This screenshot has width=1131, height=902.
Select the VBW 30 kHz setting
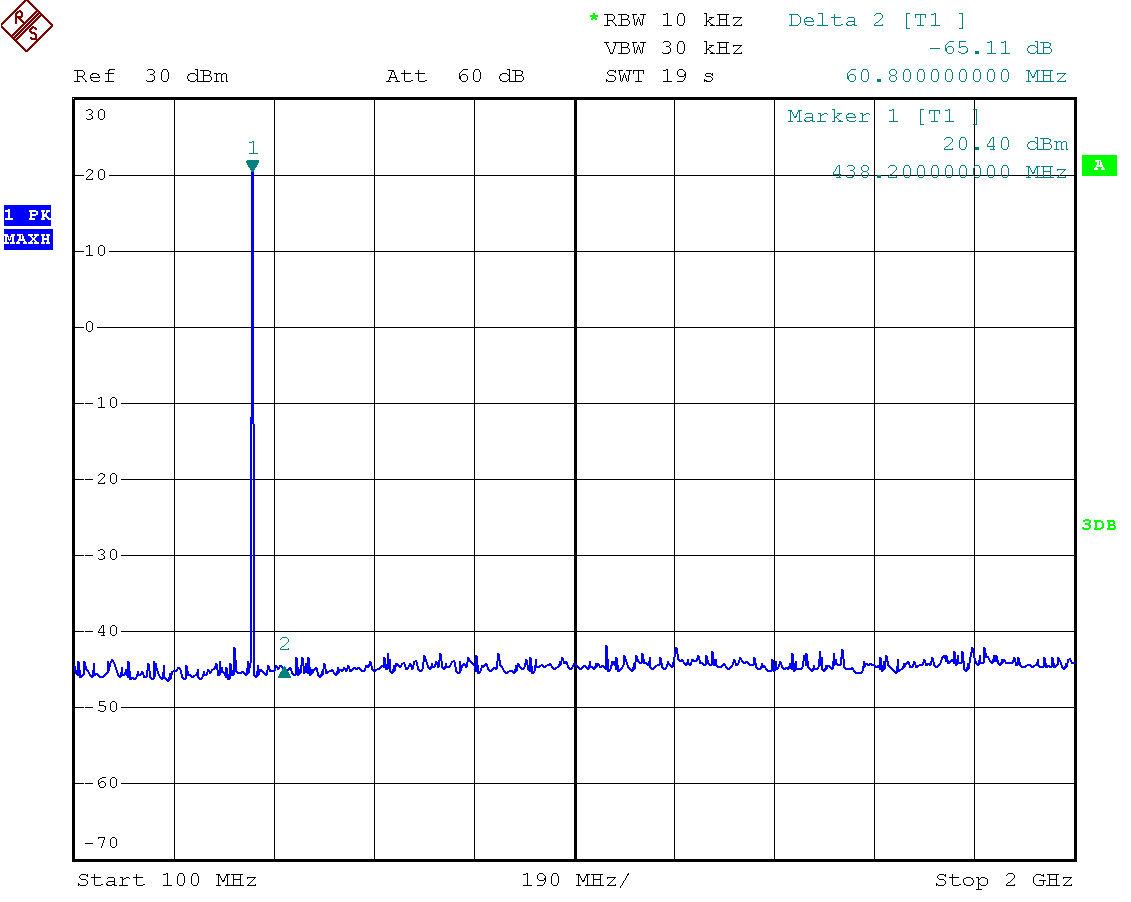(x=673, y=48)
